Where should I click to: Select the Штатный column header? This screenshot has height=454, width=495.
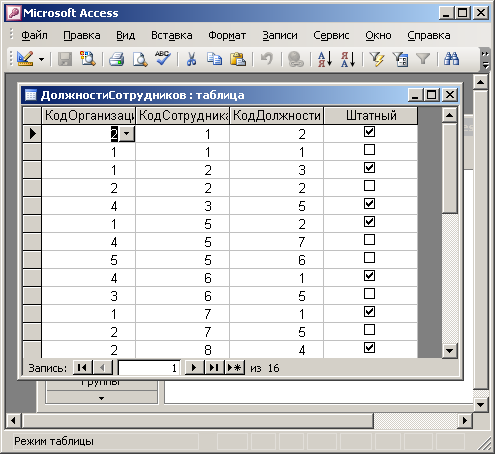(371, 116)
